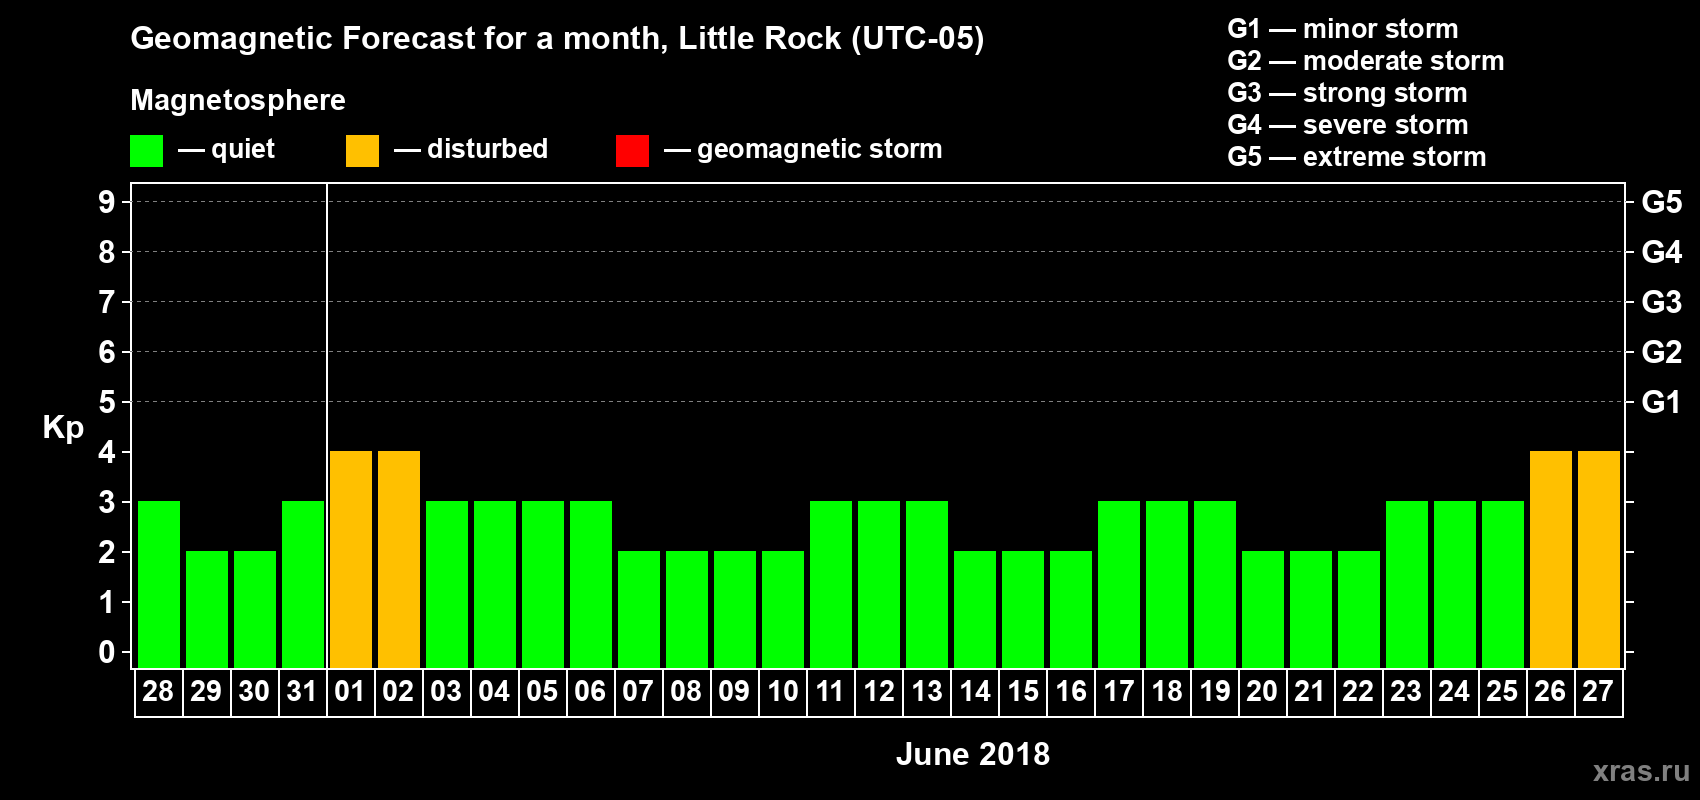Click the xras.ru source text
Image resolution: width=1700 pixels, height=800 pixels.
(1641, 771)
